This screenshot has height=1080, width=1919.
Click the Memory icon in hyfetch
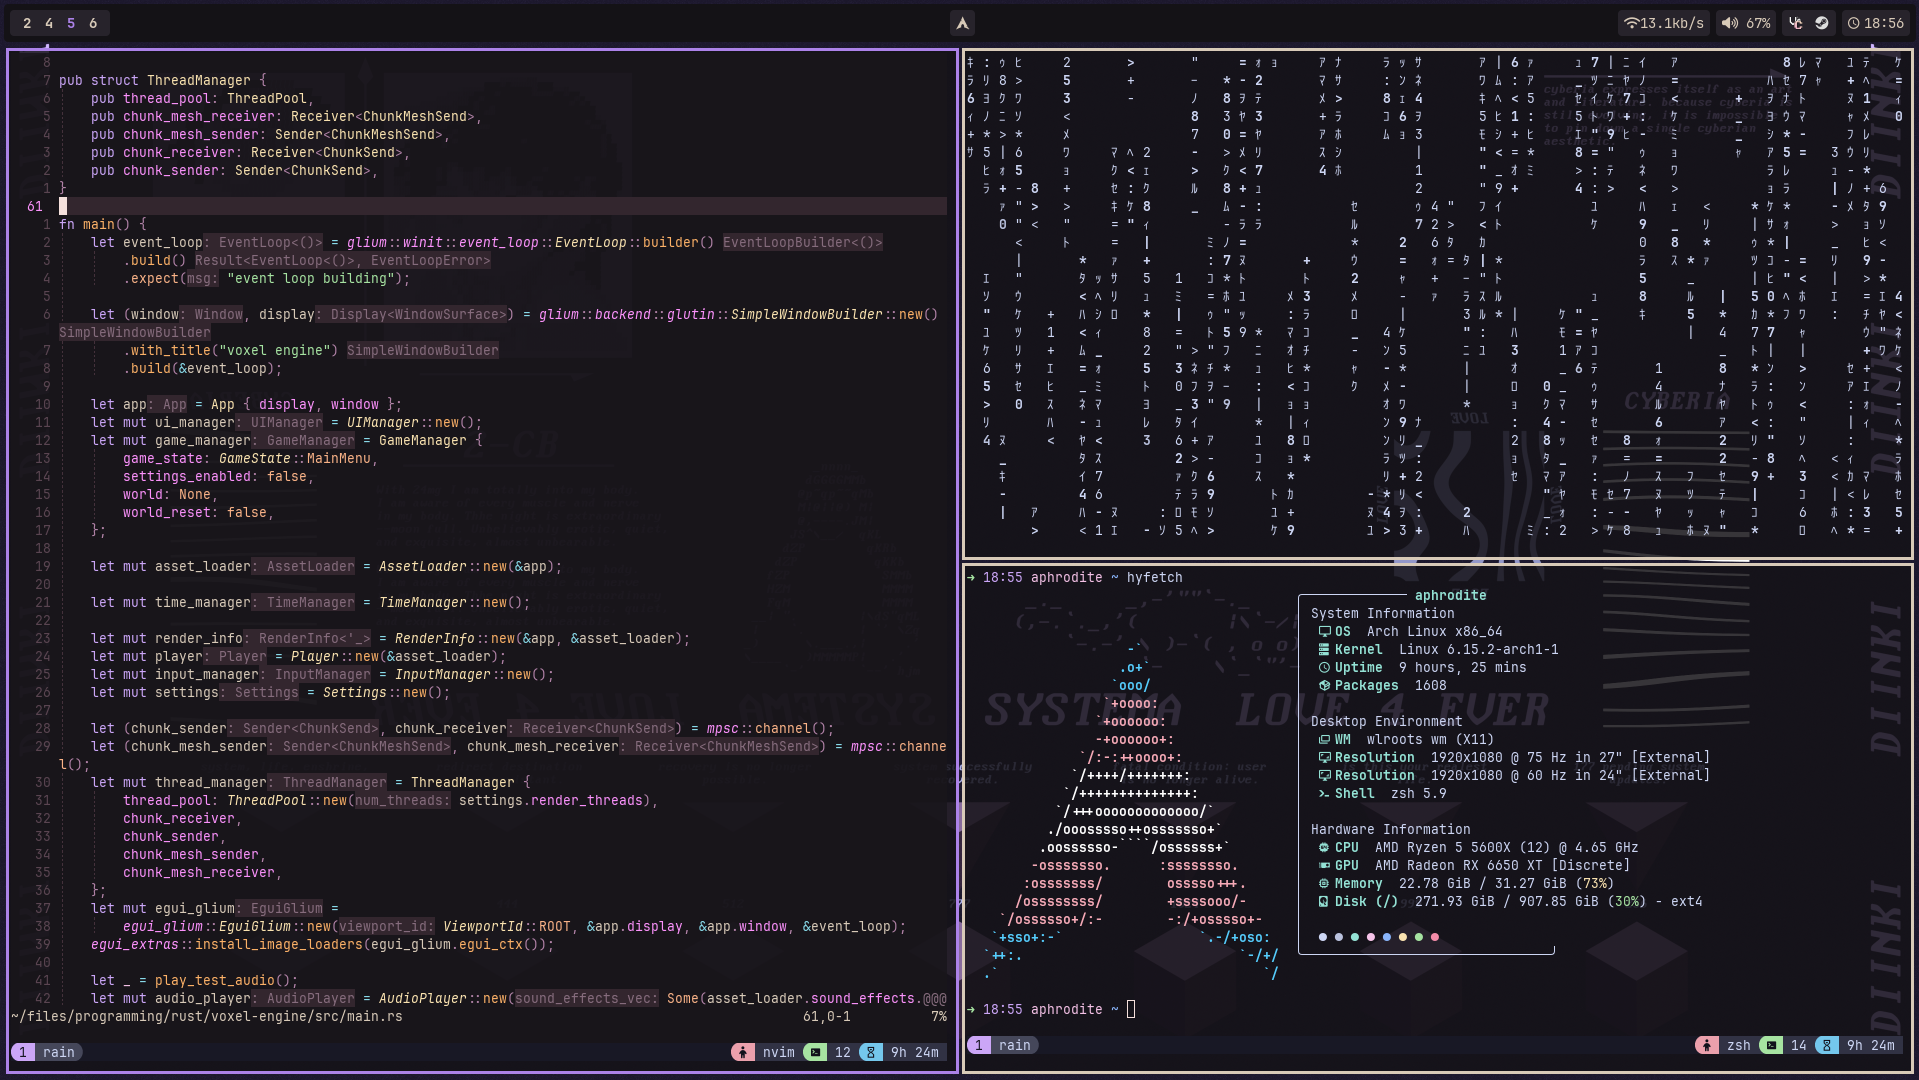click(x=1324, y=884)
